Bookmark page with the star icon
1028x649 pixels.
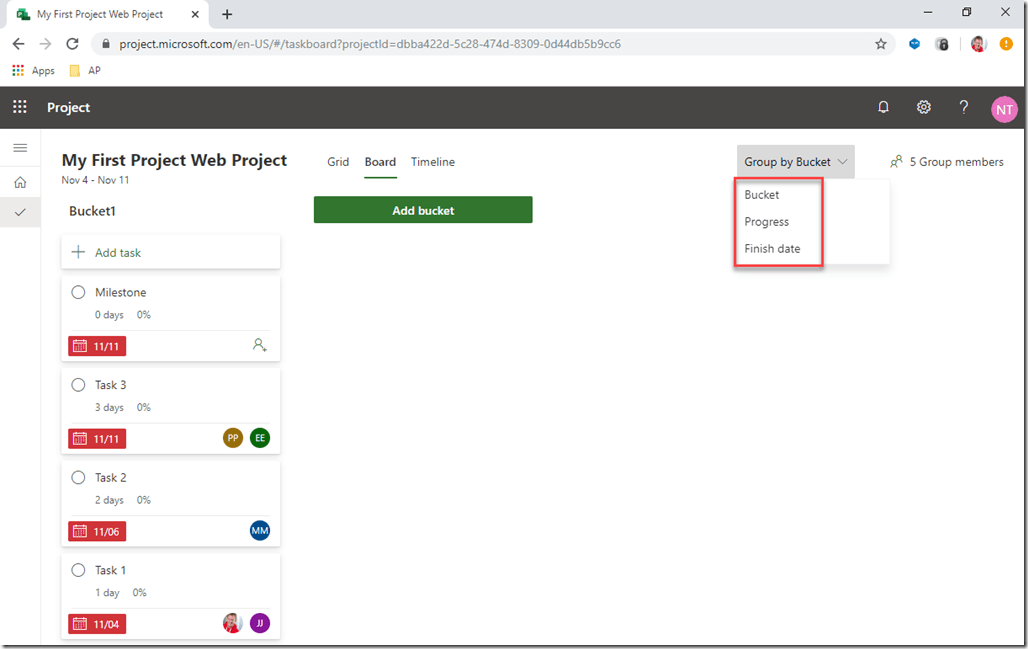(x=881, y=44)
